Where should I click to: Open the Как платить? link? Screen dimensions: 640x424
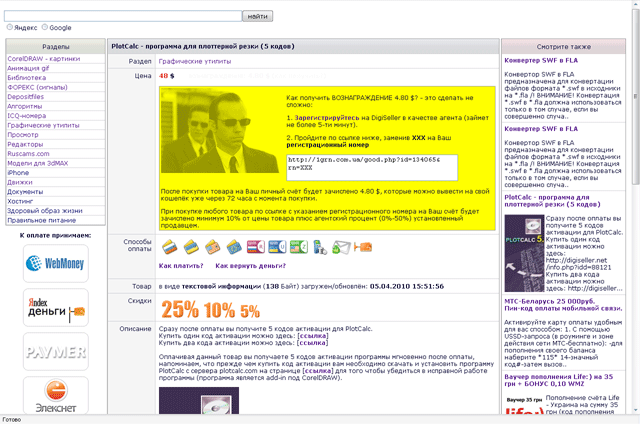[181, 266]
